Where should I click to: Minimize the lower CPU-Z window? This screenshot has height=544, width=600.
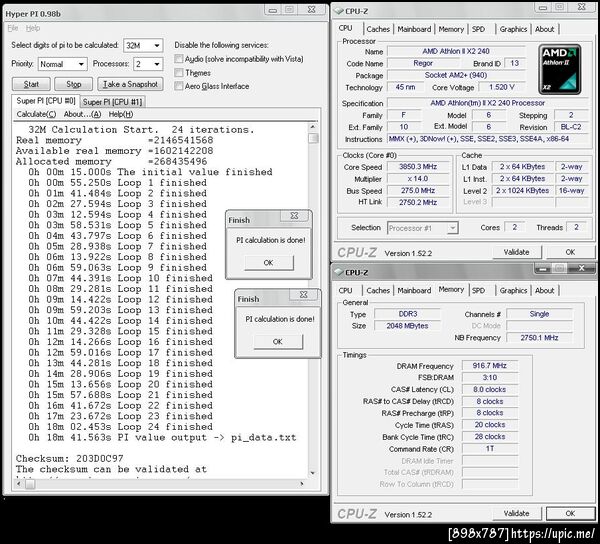543,268
